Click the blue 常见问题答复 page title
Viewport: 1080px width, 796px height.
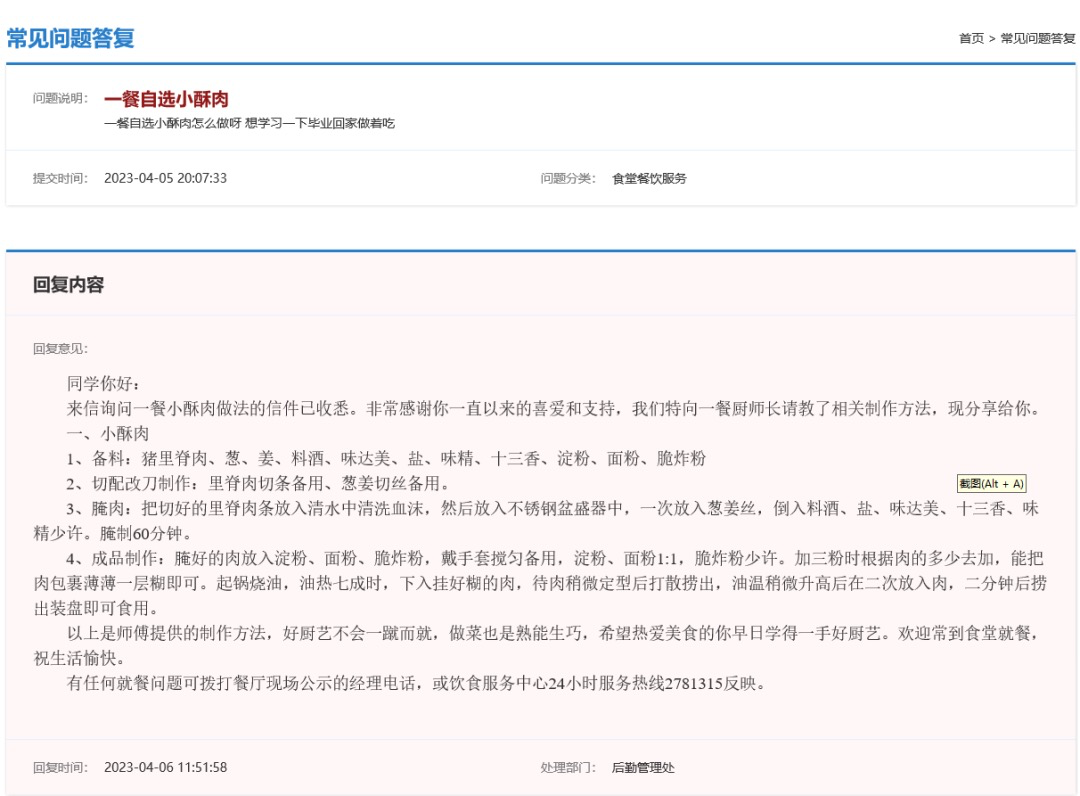[x=70, y=38]
